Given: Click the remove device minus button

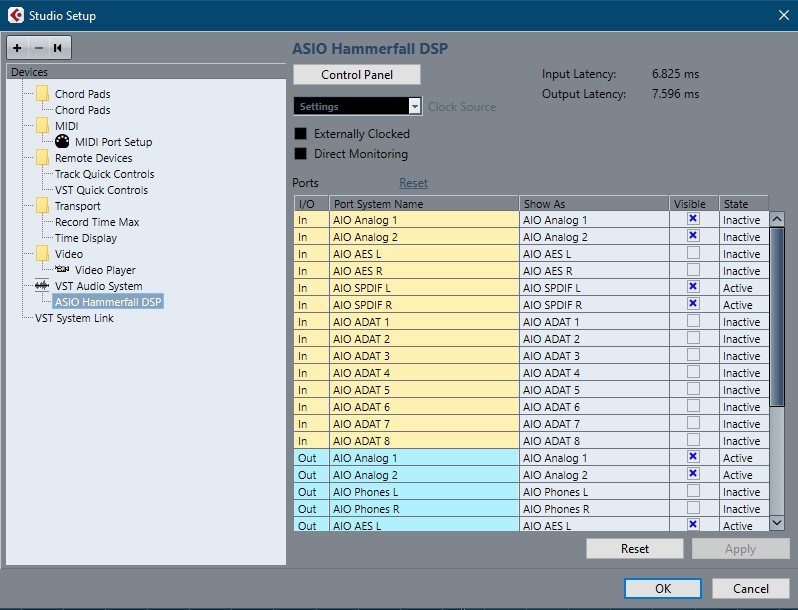Looking at the screenshot, I should [x=39, y=48].
